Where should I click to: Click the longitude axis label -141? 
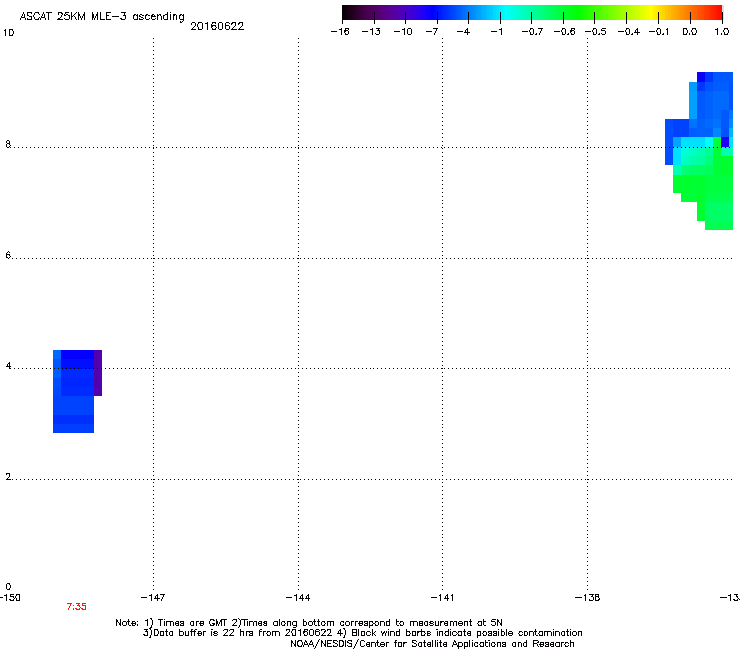(x=442, y=598)
